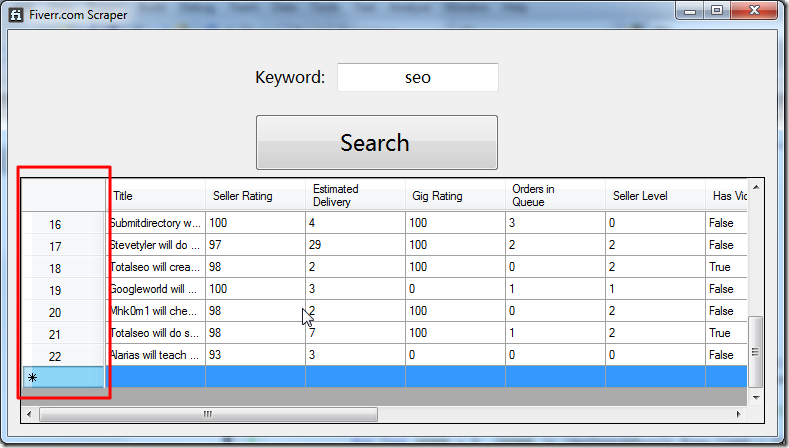Screen dimensions: 789x448
Task: Focus the Keyword input field containing seo
Action: 418,78
